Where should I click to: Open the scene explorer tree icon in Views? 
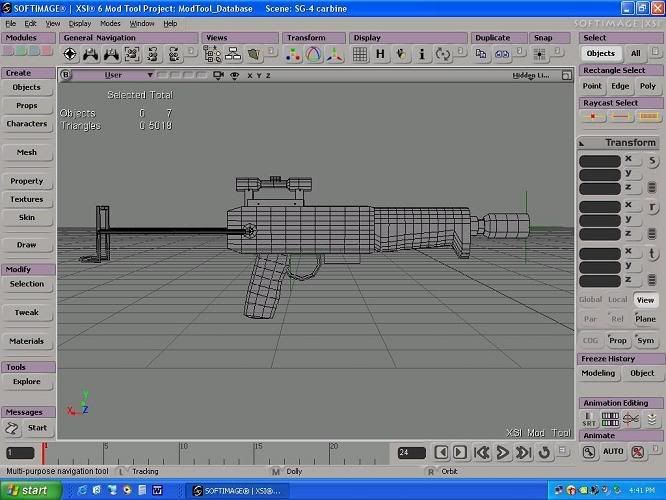(212, 54)
